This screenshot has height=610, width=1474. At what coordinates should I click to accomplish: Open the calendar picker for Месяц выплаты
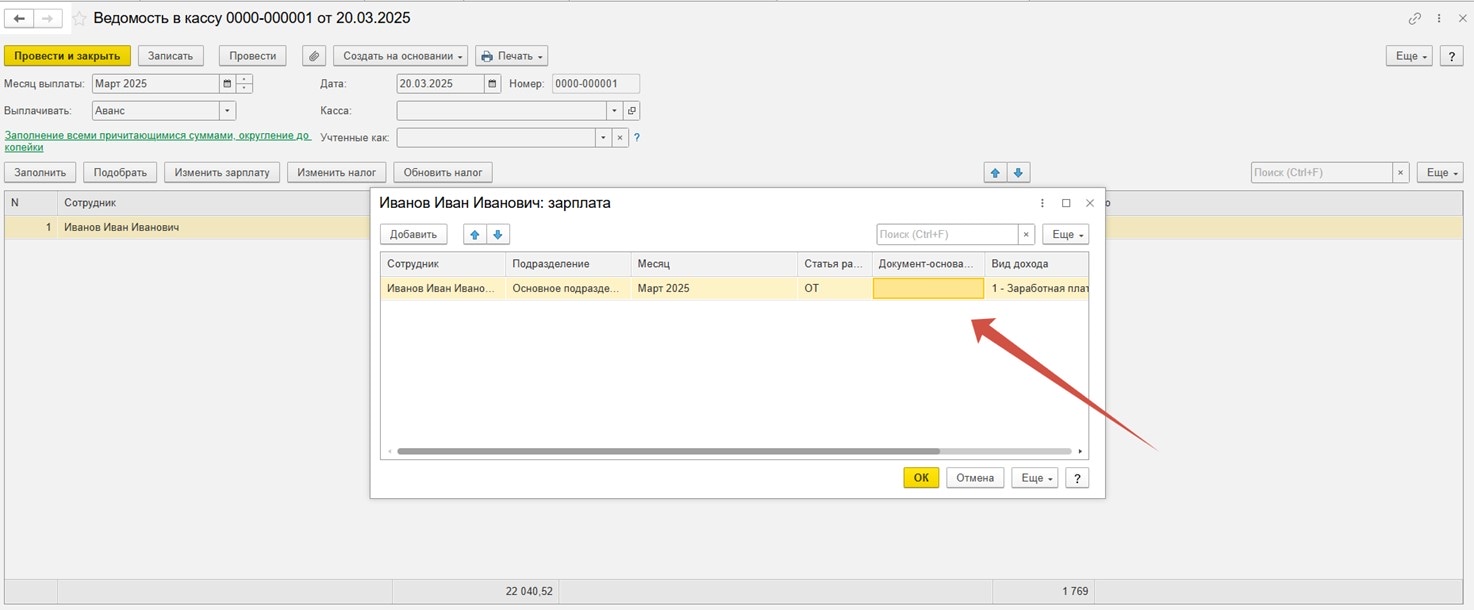(x=227, y=84)
